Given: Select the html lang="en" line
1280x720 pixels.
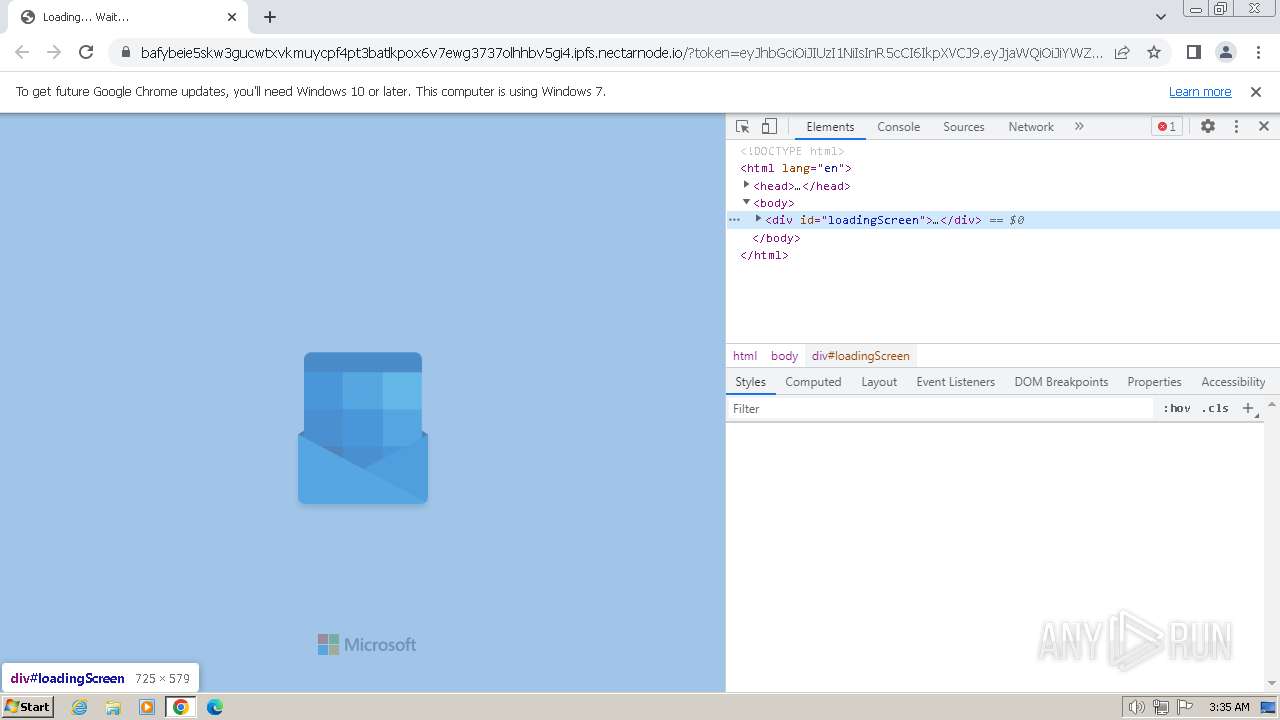Looking at the screenshot, I should (x=796, y=168).
